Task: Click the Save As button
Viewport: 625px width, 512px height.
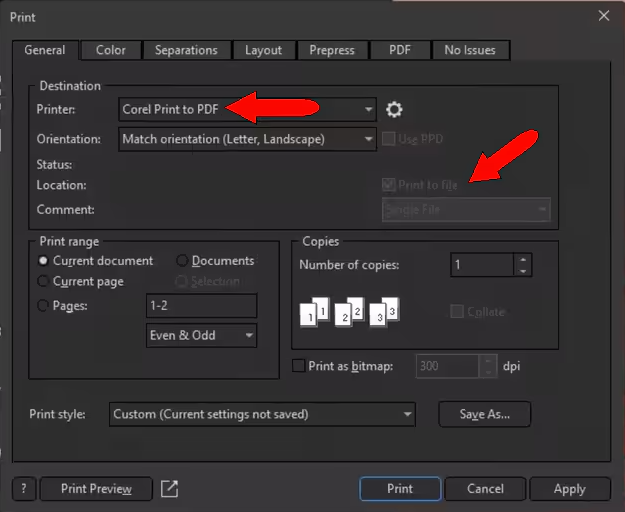Action: [484, 414]
